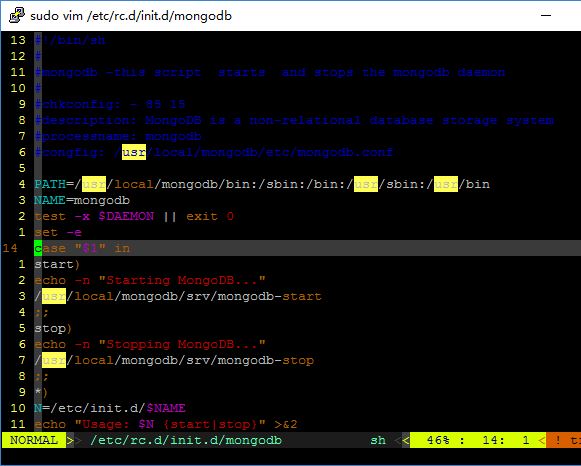Click highlighted 'usr' before '/bin' at PATH end

click(446, 184)
